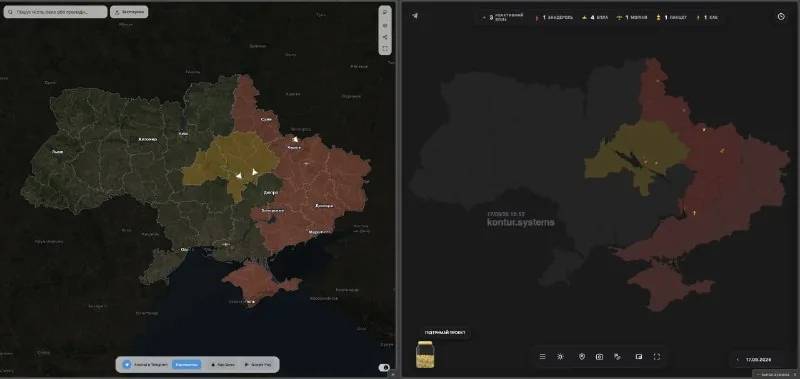Viewport: 800px width, 379px height.
Task: Select the threat counter showing 4
Action: (x=595, y=17)
